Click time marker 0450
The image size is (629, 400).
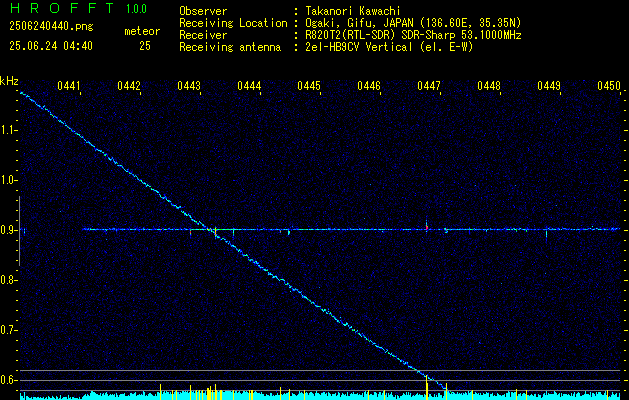point(609,85)
